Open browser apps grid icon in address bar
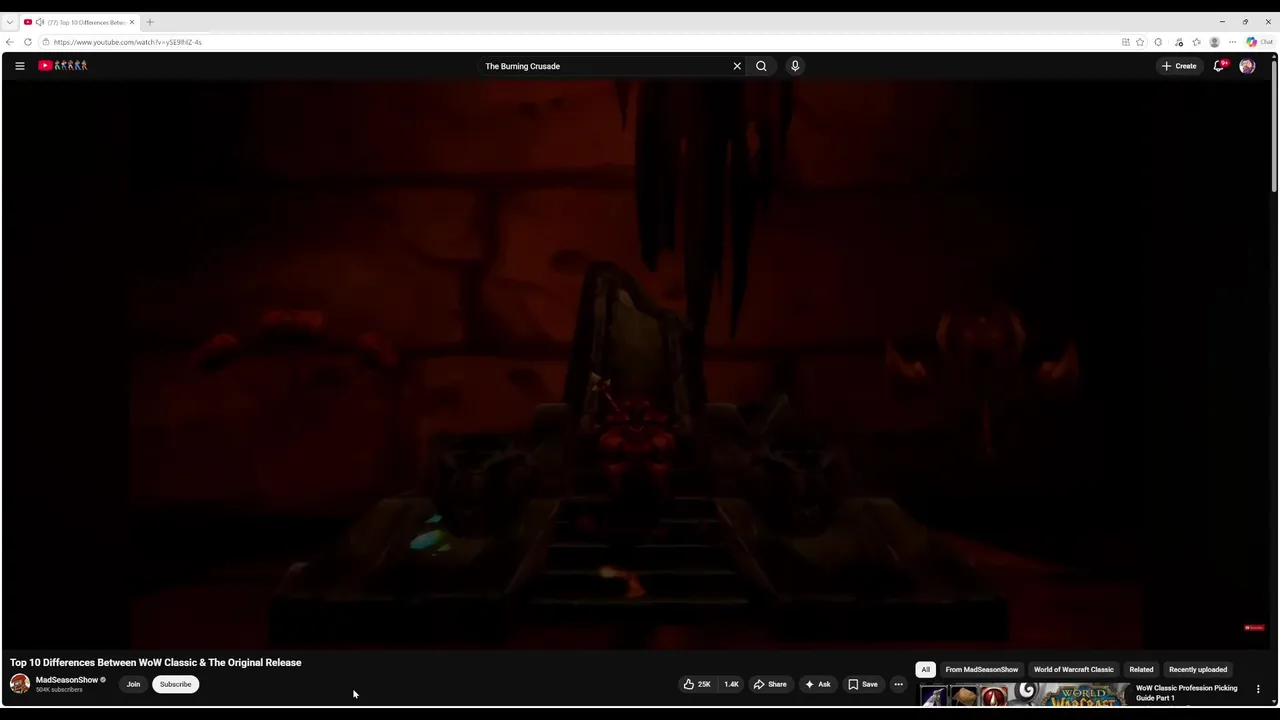 click(x=1125, y=42)
